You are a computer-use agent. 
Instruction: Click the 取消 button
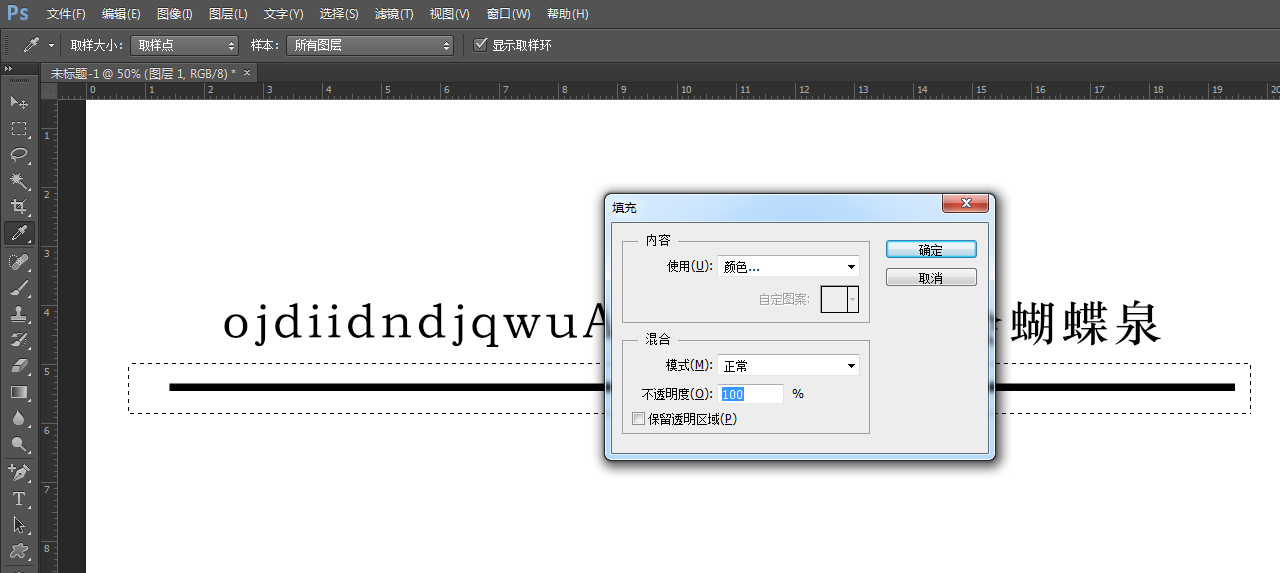[931, 278]
